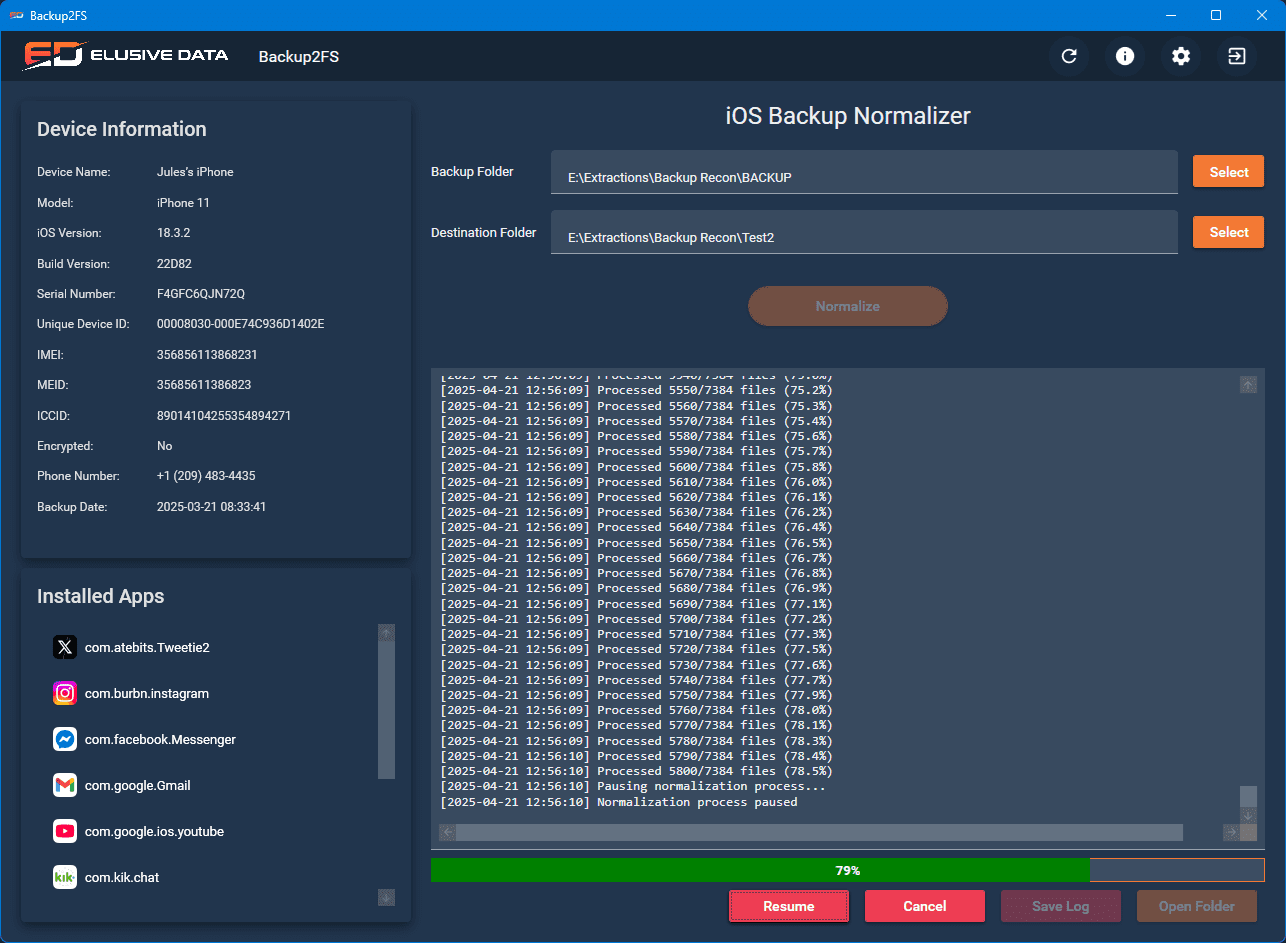Click the Kik chat app icon
The height and width of the screenshot is (943, 1286).
65,877
